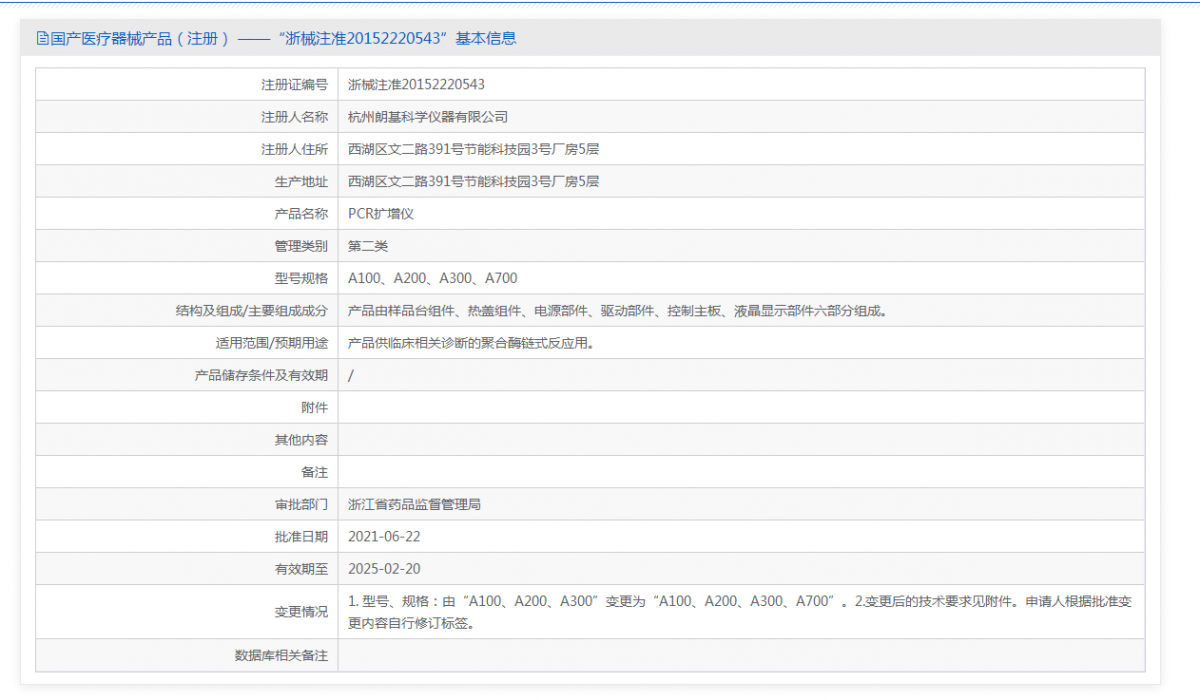Click approval department 浙江省药品监督管理局
The height and width of the screenshot is (700, 1200).
pos(414,504)
